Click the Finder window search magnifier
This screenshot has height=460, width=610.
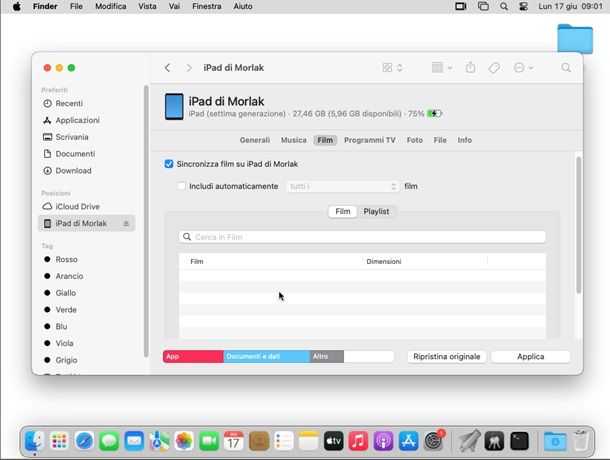566,68
